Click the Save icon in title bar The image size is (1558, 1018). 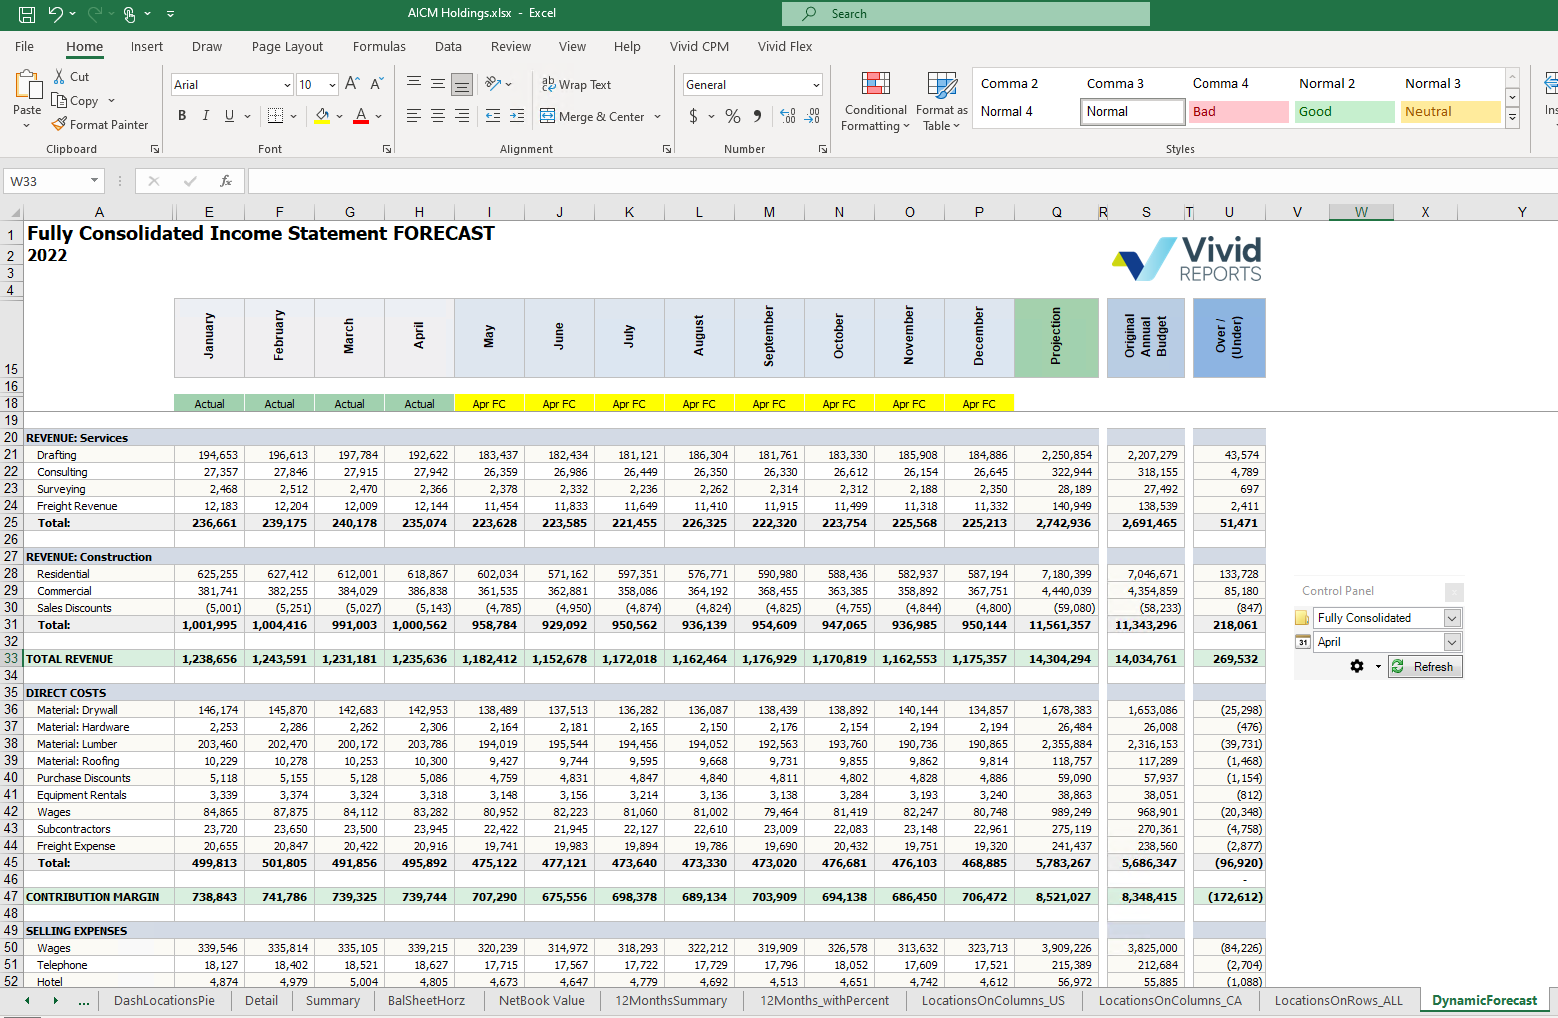pyautogui.click(x=27, y=14)
